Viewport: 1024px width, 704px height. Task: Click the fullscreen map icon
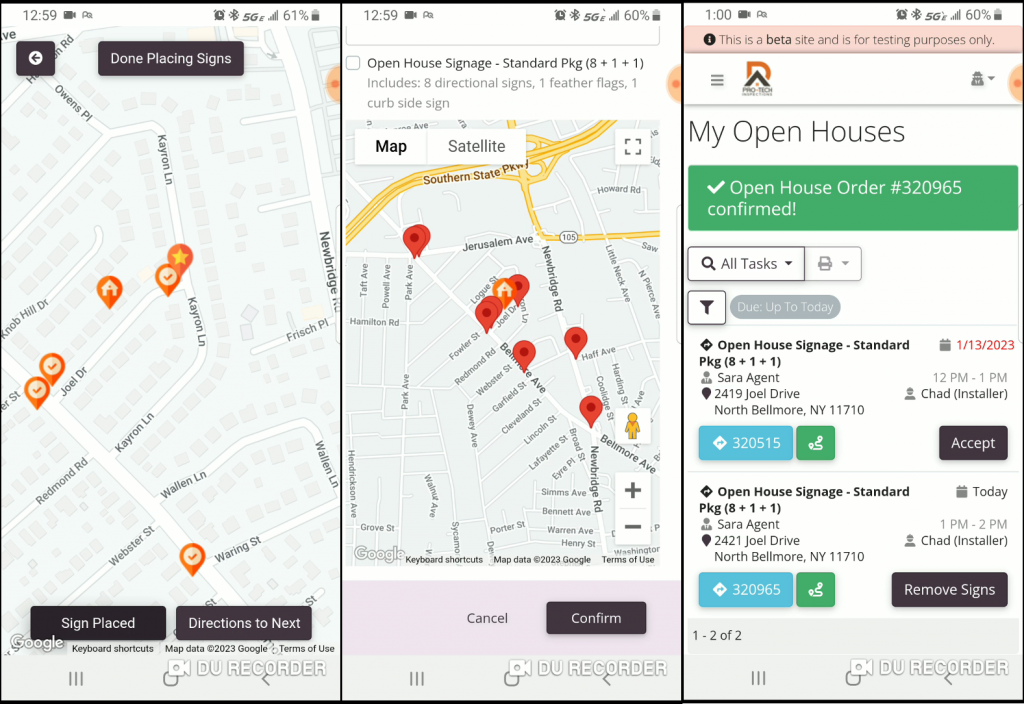[631, 147]
